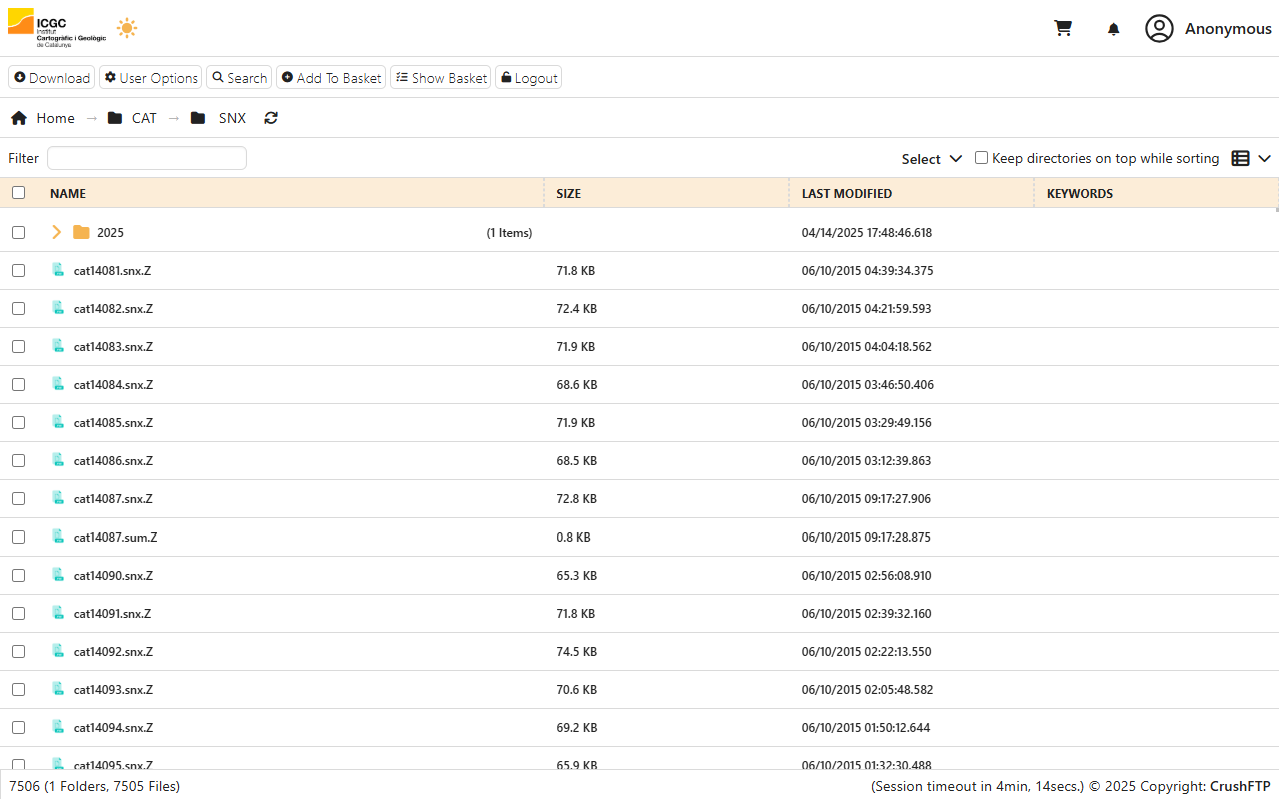Screen dimensions: 1279x799
Task: Open the Anonymous user avatar icon
Action: pos(1159,29)
